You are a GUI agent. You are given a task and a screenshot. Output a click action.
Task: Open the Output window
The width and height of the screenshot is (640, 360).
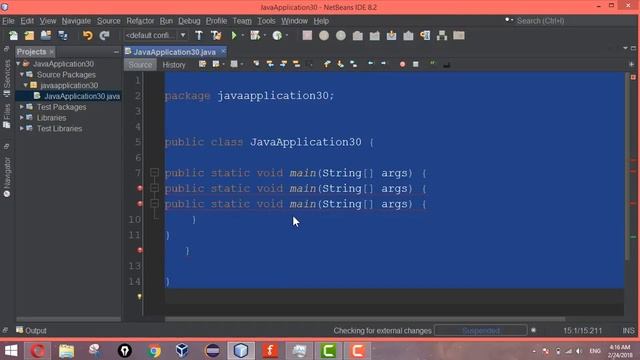pos(31,330)
